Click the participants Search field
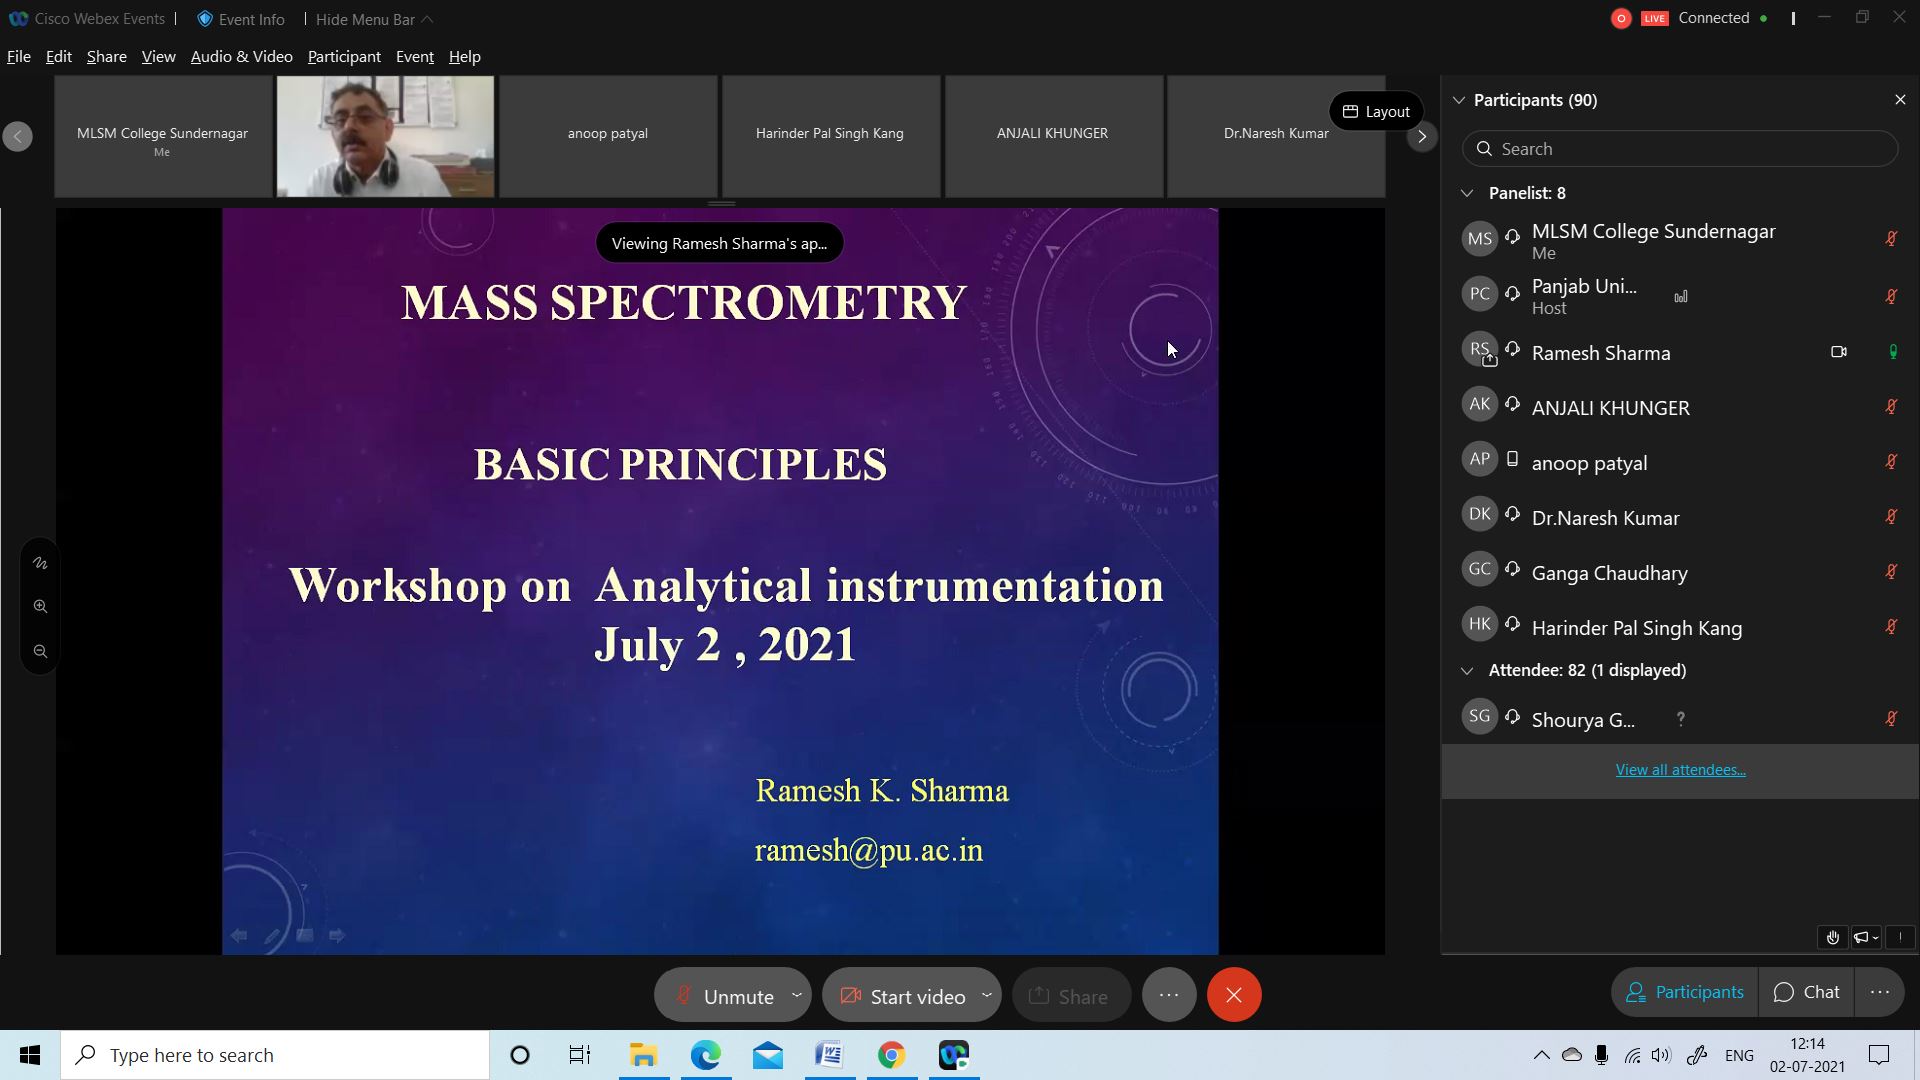This screenshot has width=1920, height=1080. pyautogui.click(x=1680, y=149)
